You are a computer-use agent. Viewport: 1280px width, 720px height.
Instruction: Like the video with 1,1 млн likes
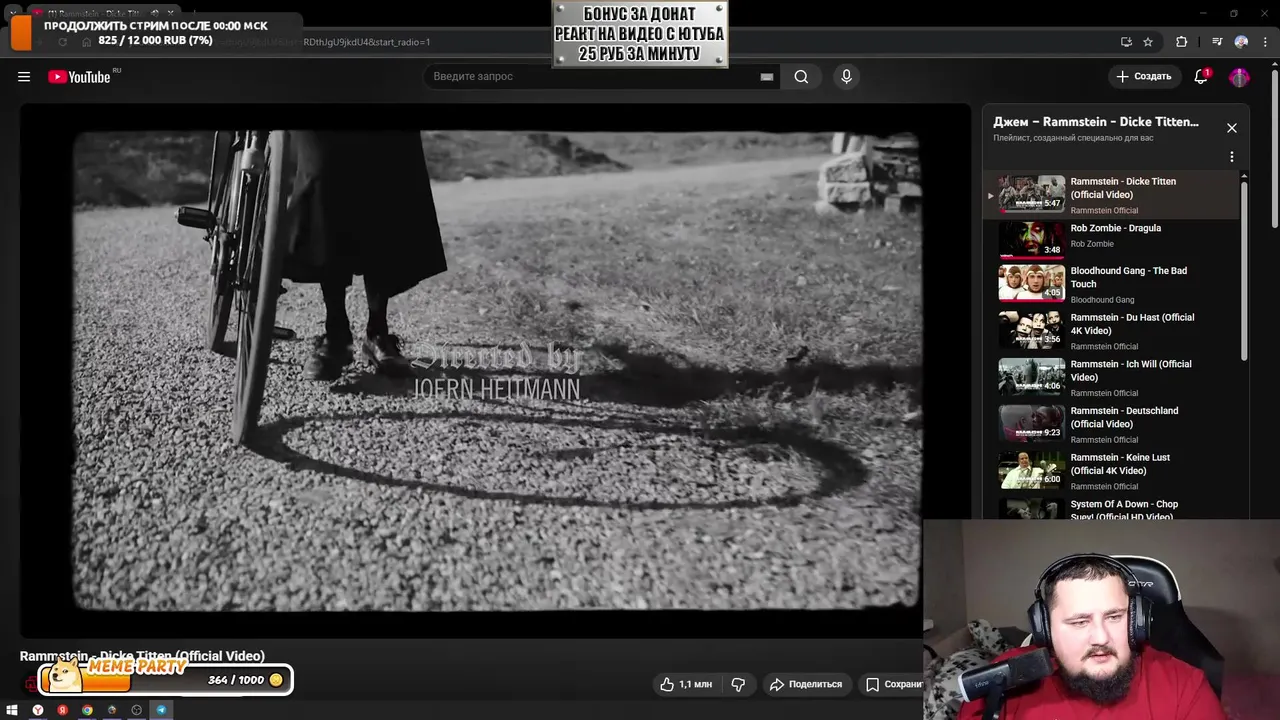tap(686, 684)
